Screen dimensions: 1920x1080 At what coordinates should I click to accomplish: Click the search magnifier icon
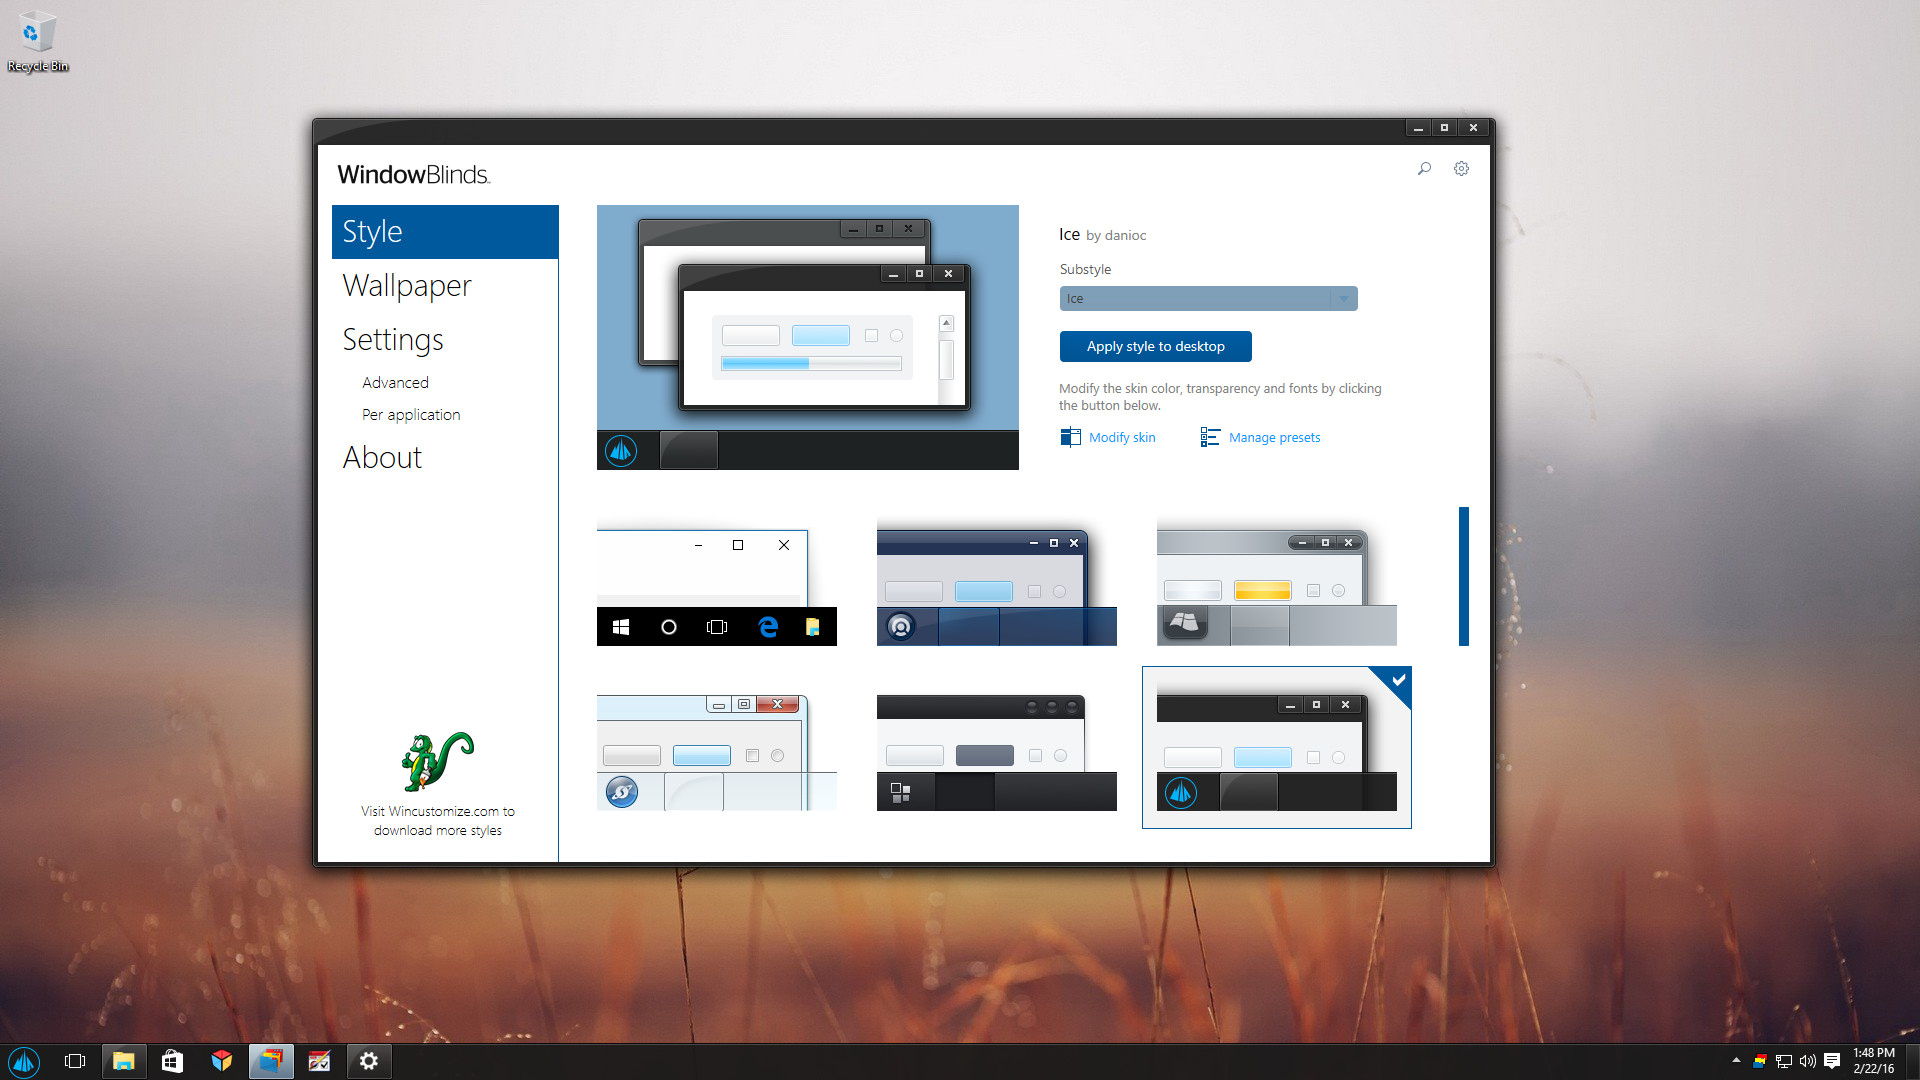coord(1424,169)
